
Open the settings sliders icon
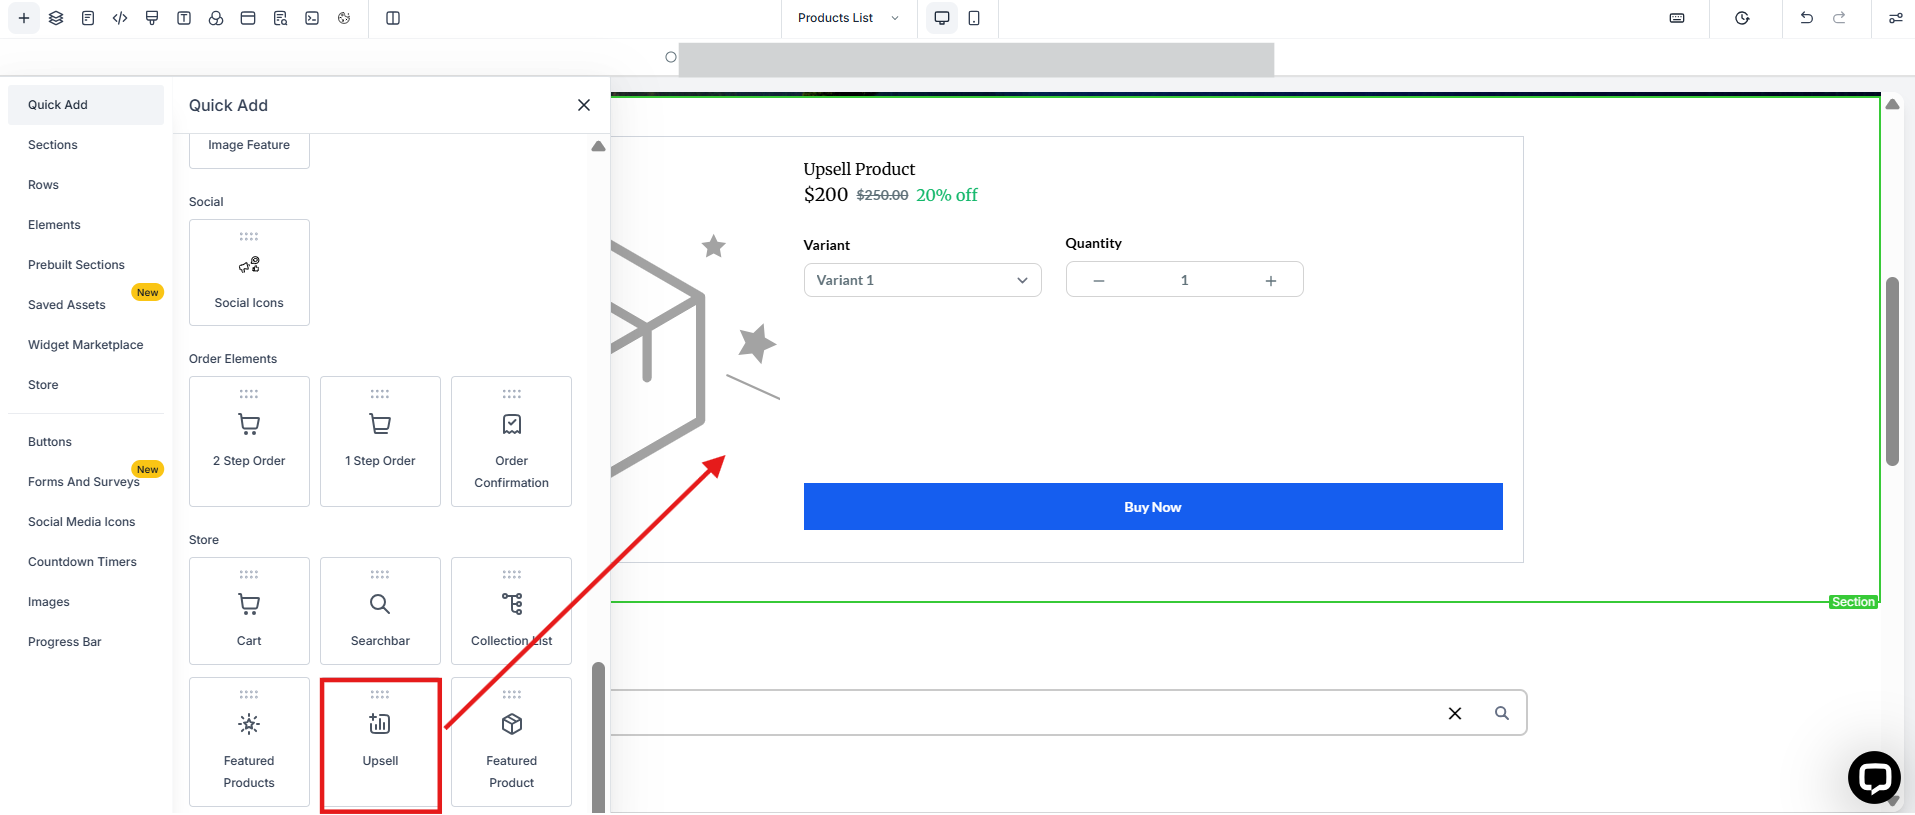point(1895,18)
